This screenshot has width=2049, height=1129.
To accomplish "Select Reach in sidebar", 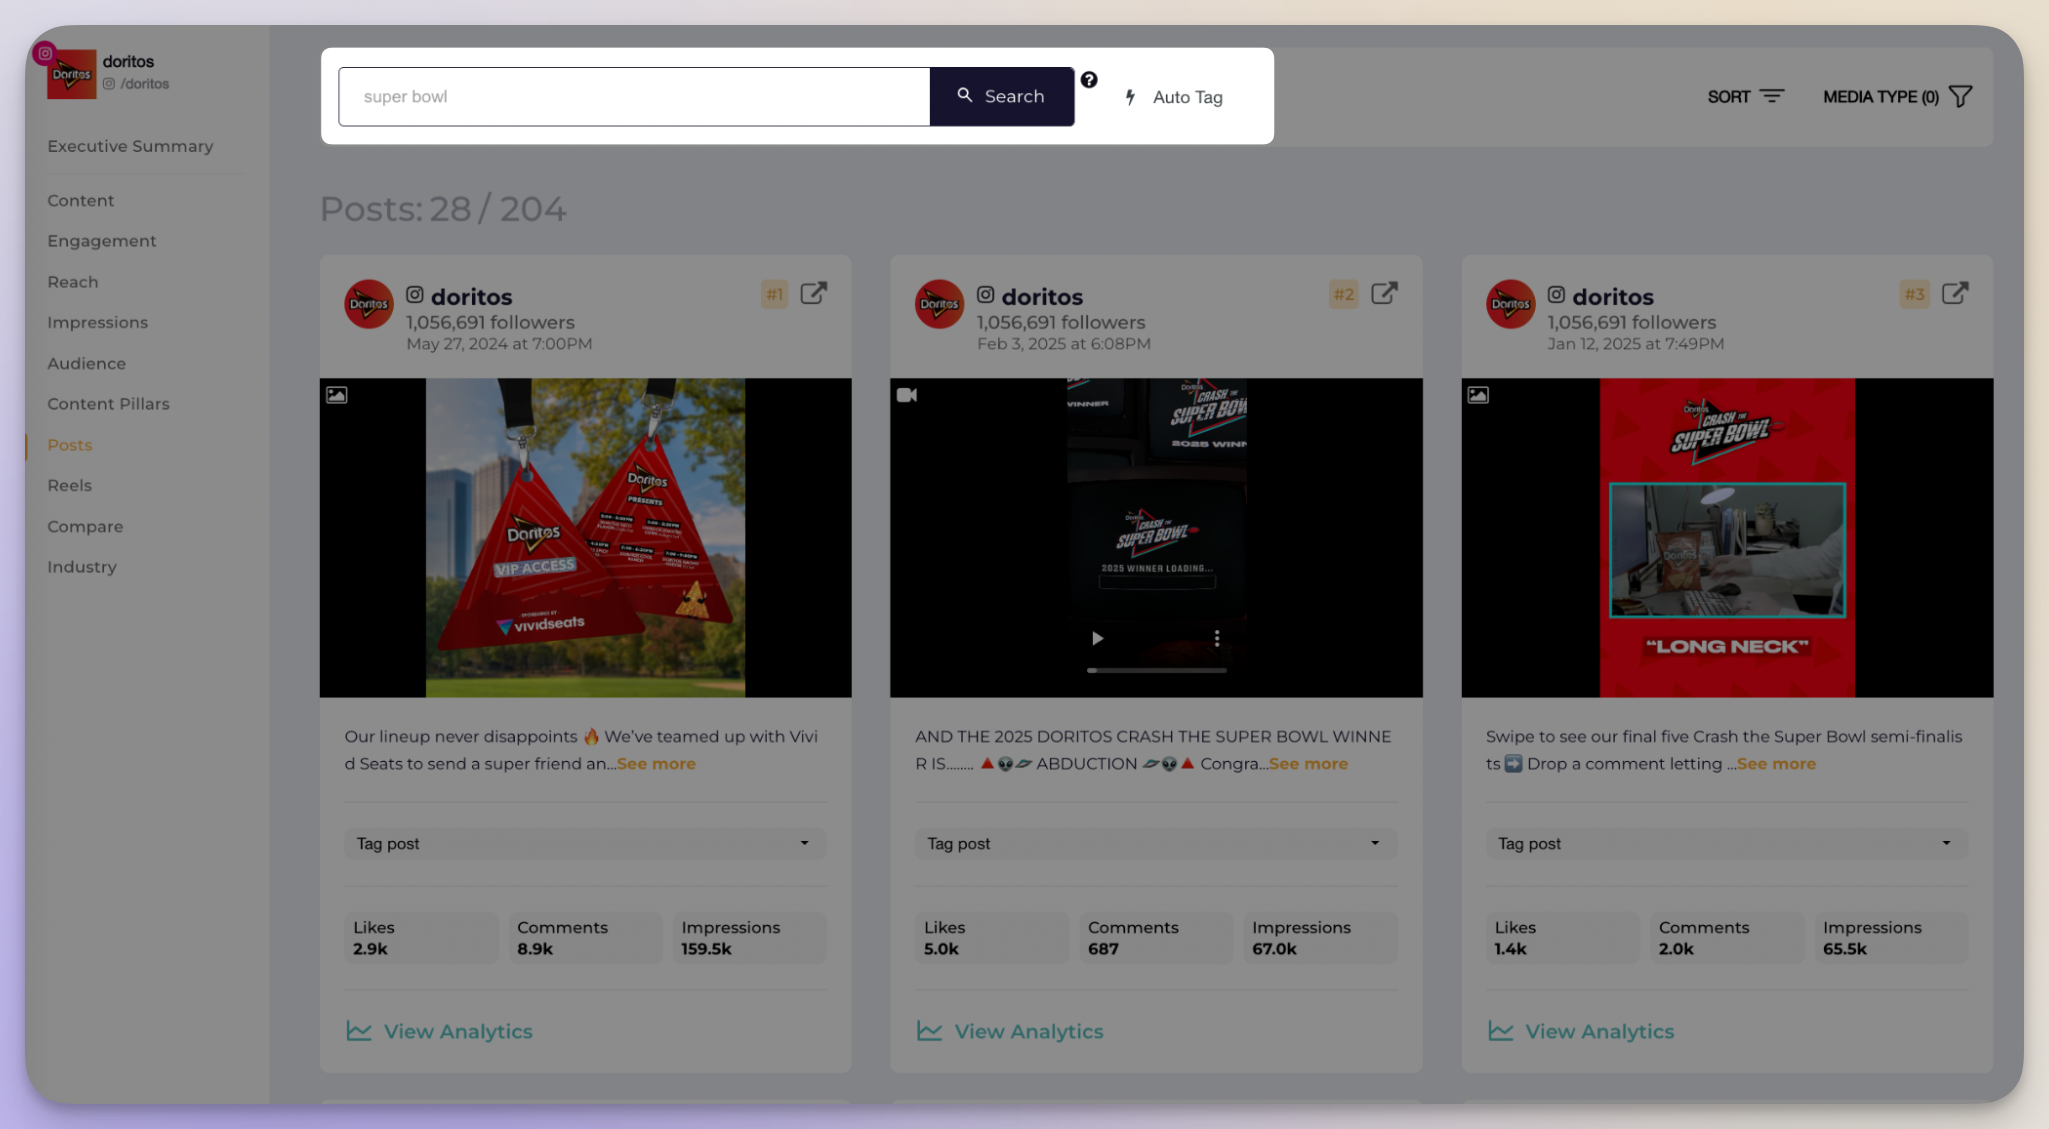I will pos(73,282).
